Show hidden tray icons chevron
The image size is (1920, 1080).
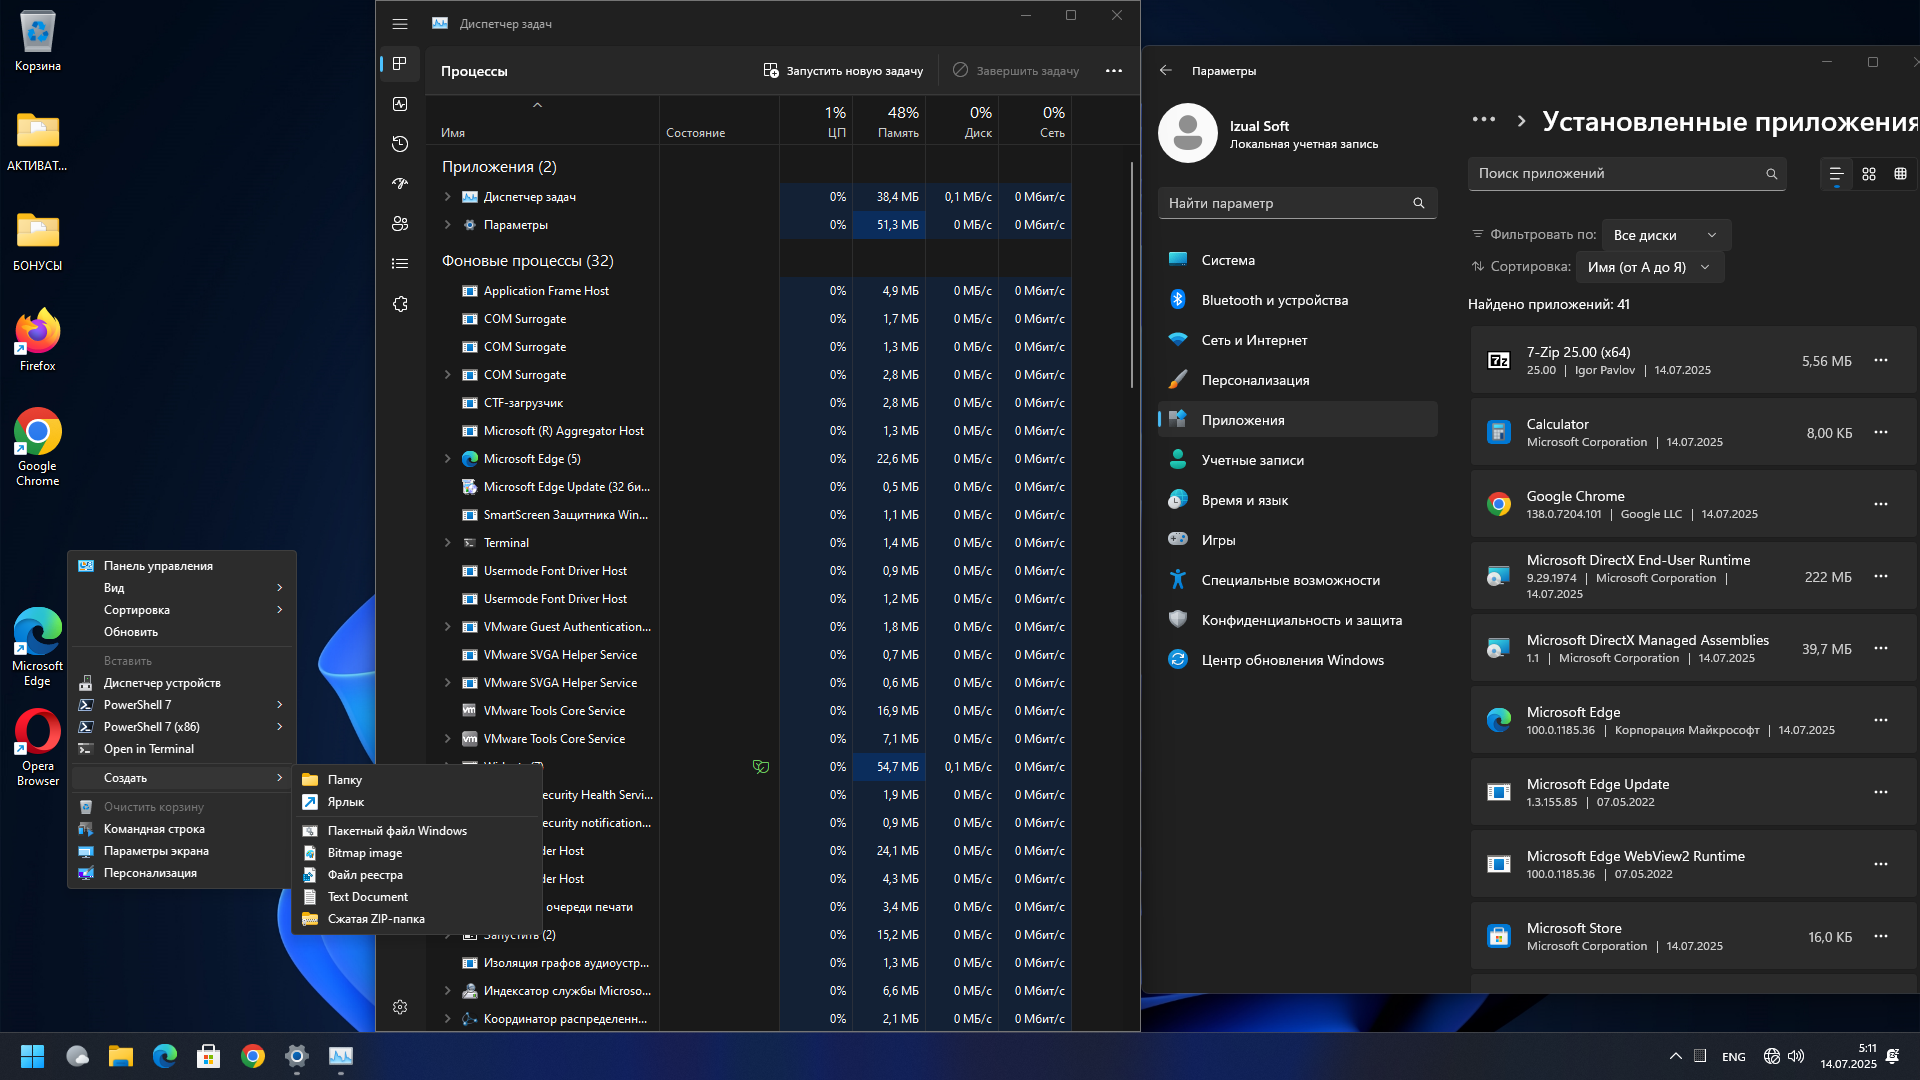pos(1675,1056)
